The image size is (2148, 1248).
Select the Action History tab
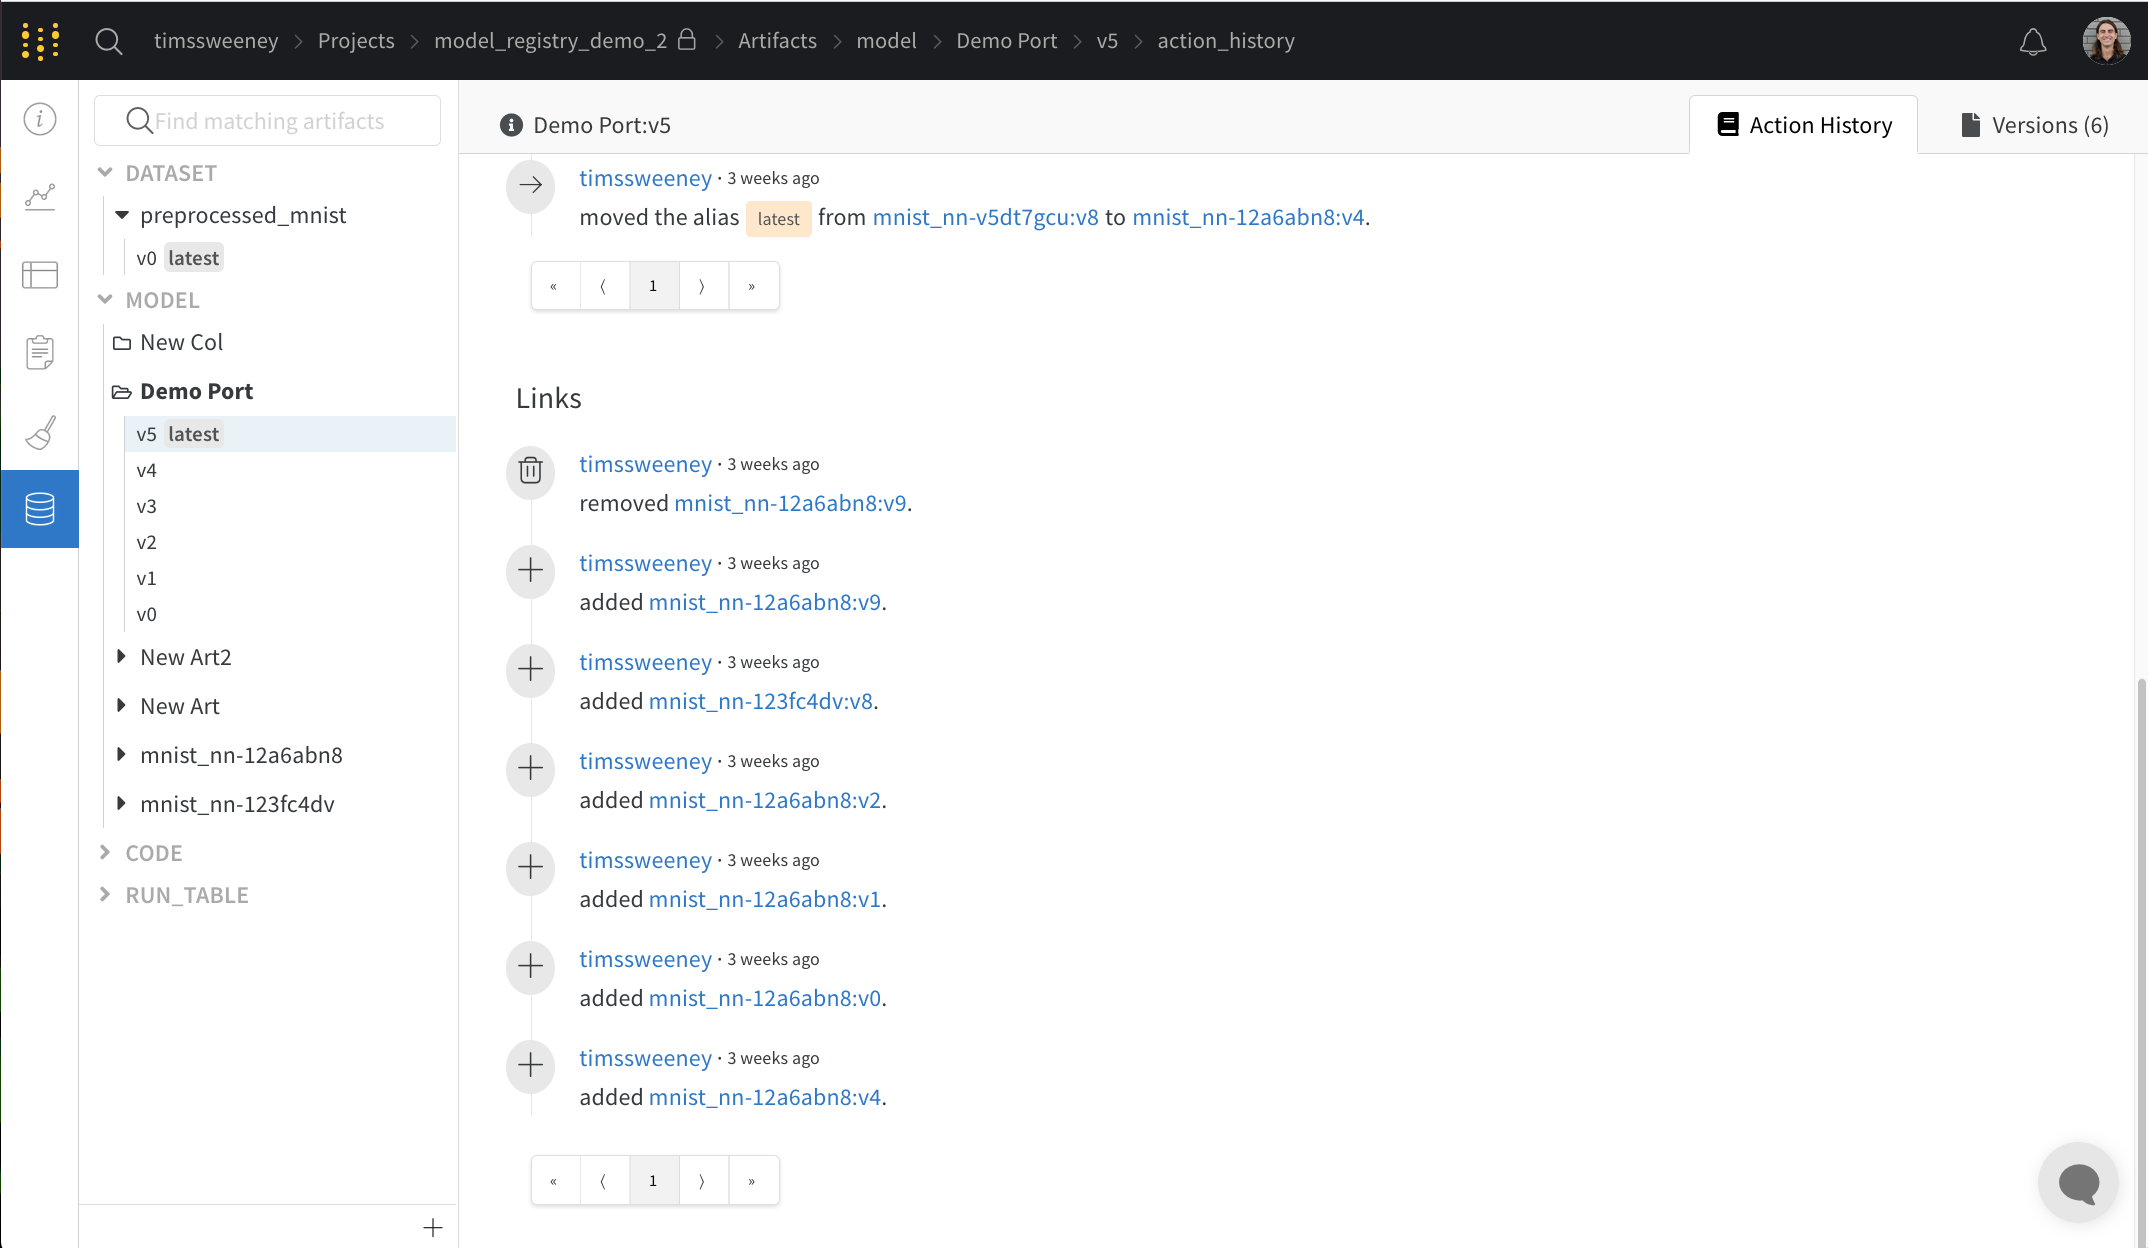click(x=1804, y=125)
